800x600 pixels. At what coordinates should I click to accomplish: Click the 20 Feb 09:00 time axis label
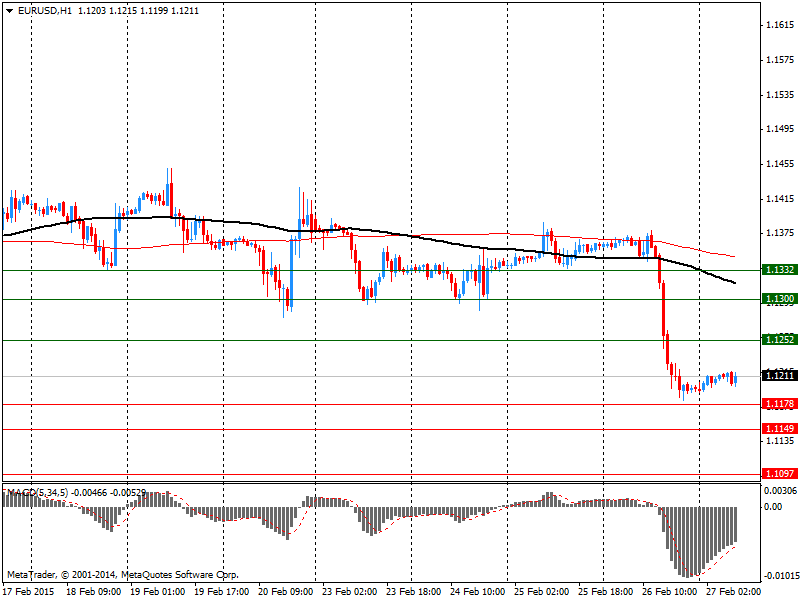(x=286, y=591)
